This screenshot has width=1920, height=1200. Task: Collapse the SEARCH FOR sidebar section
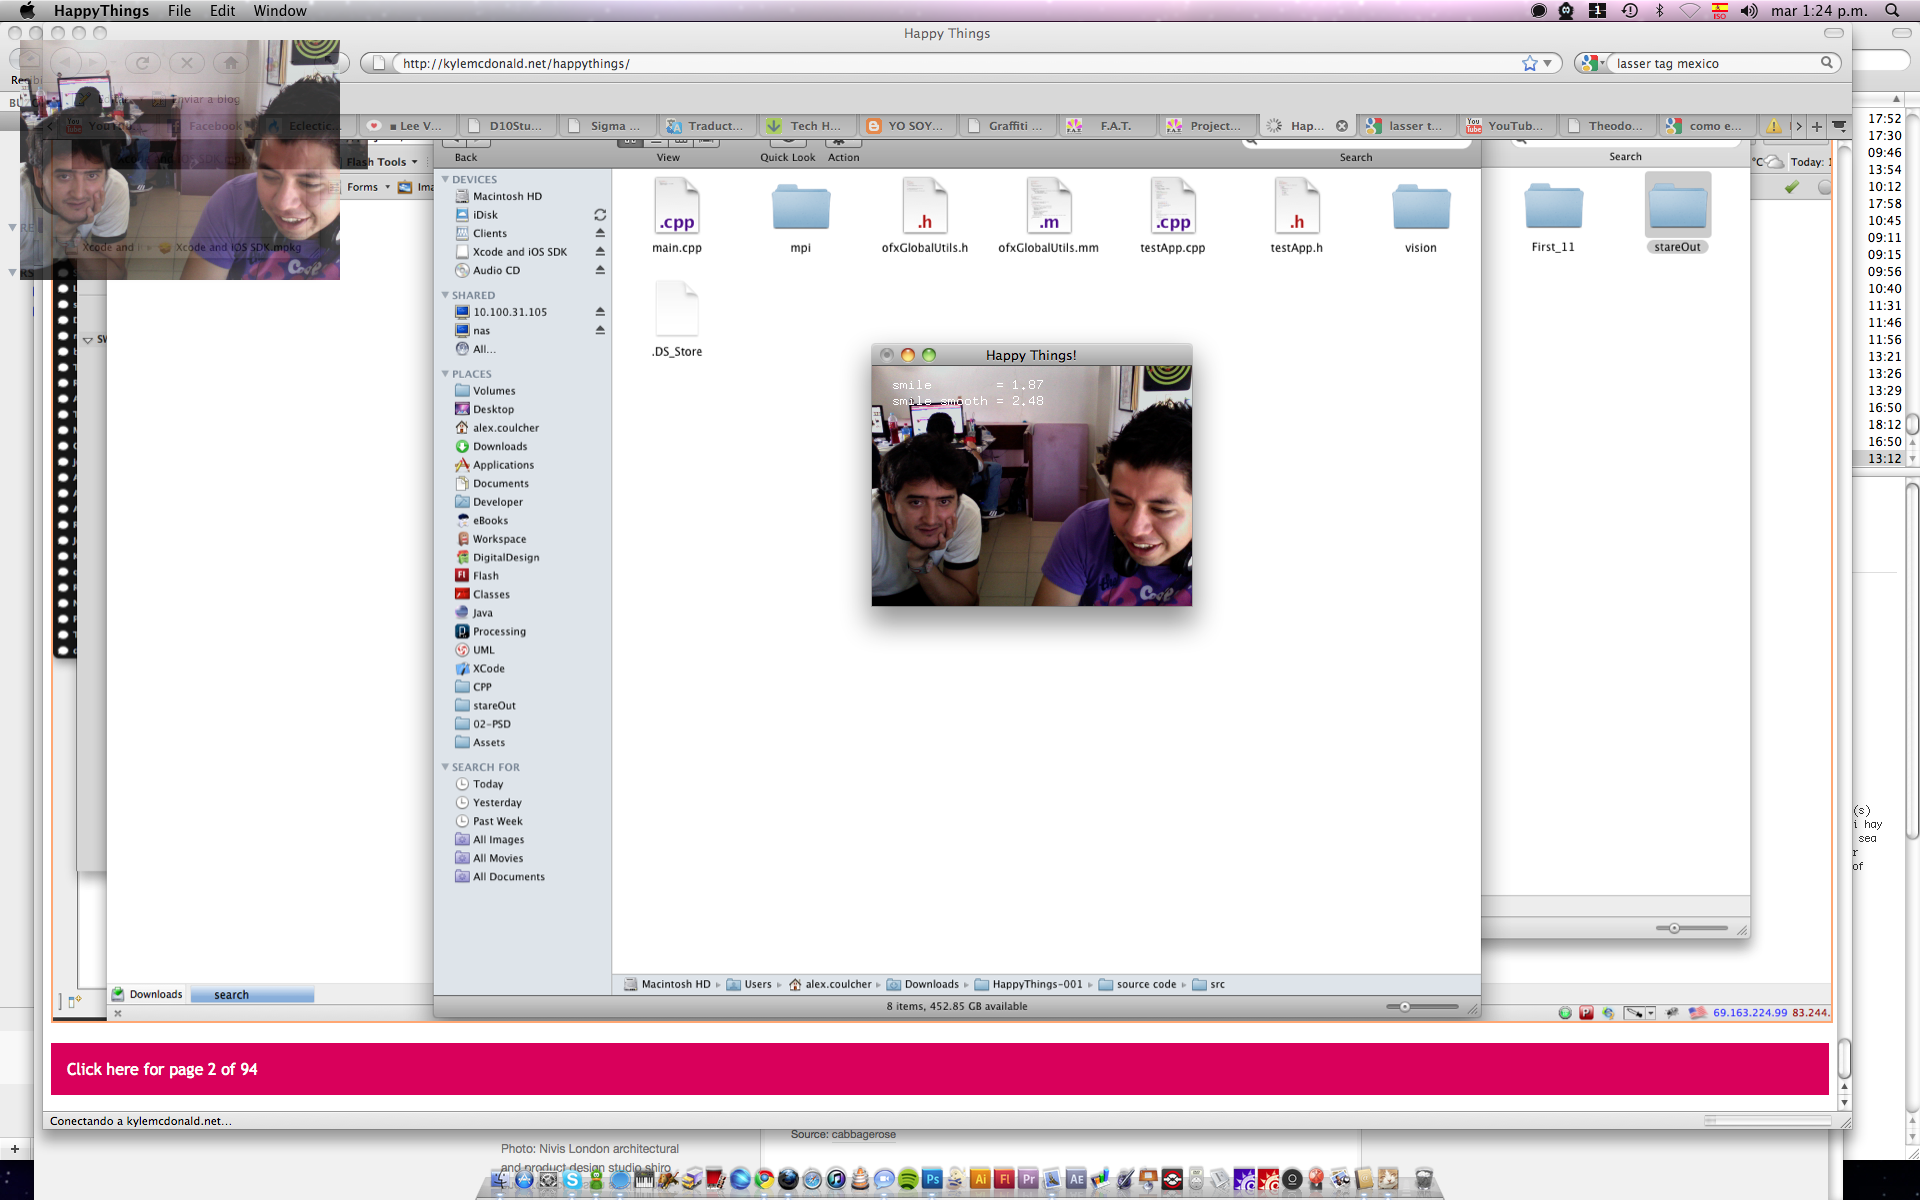pos(445,767)
